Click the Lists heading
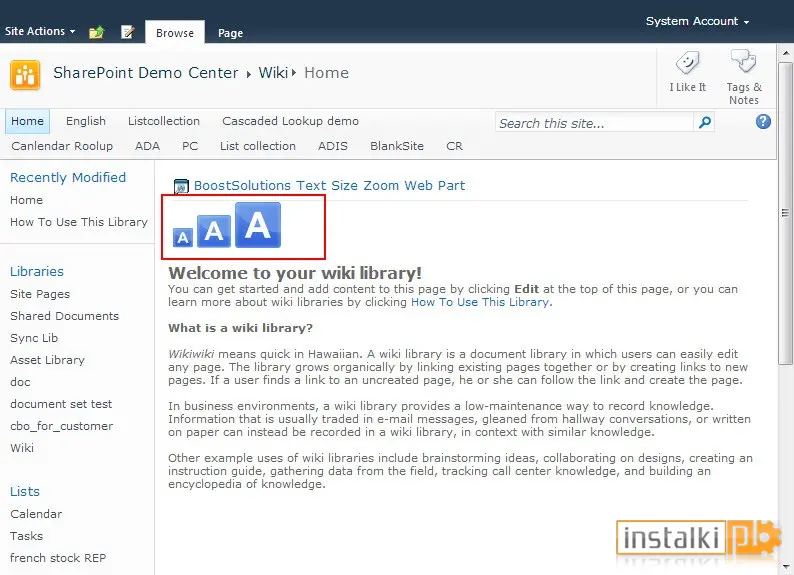The height and width of the screenshot is (575, 794). (x=25, y=491)
